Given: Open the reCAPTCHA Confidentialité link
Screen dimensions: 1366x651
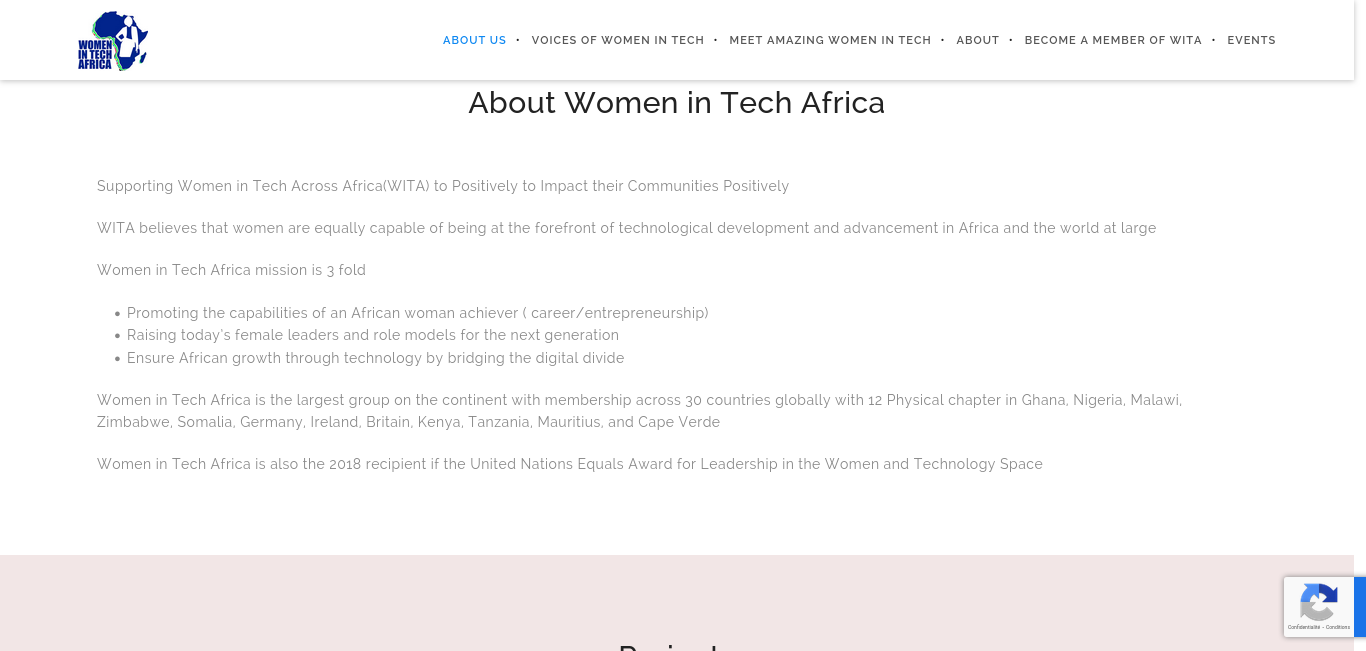Looking at the screenshot, I should click(x=1303, y=627).
